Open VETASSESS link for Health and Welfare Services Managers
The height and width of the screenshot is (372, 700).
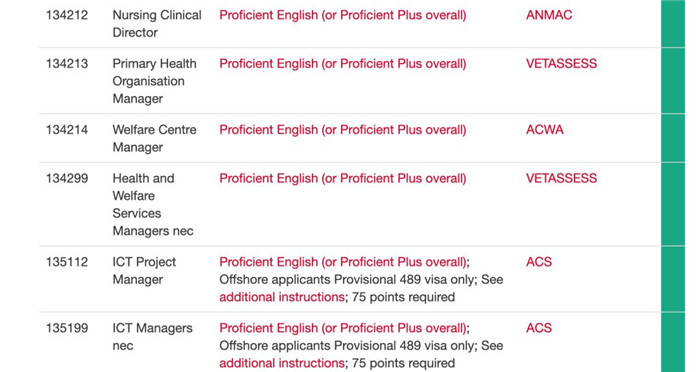(x=561, y=179)
